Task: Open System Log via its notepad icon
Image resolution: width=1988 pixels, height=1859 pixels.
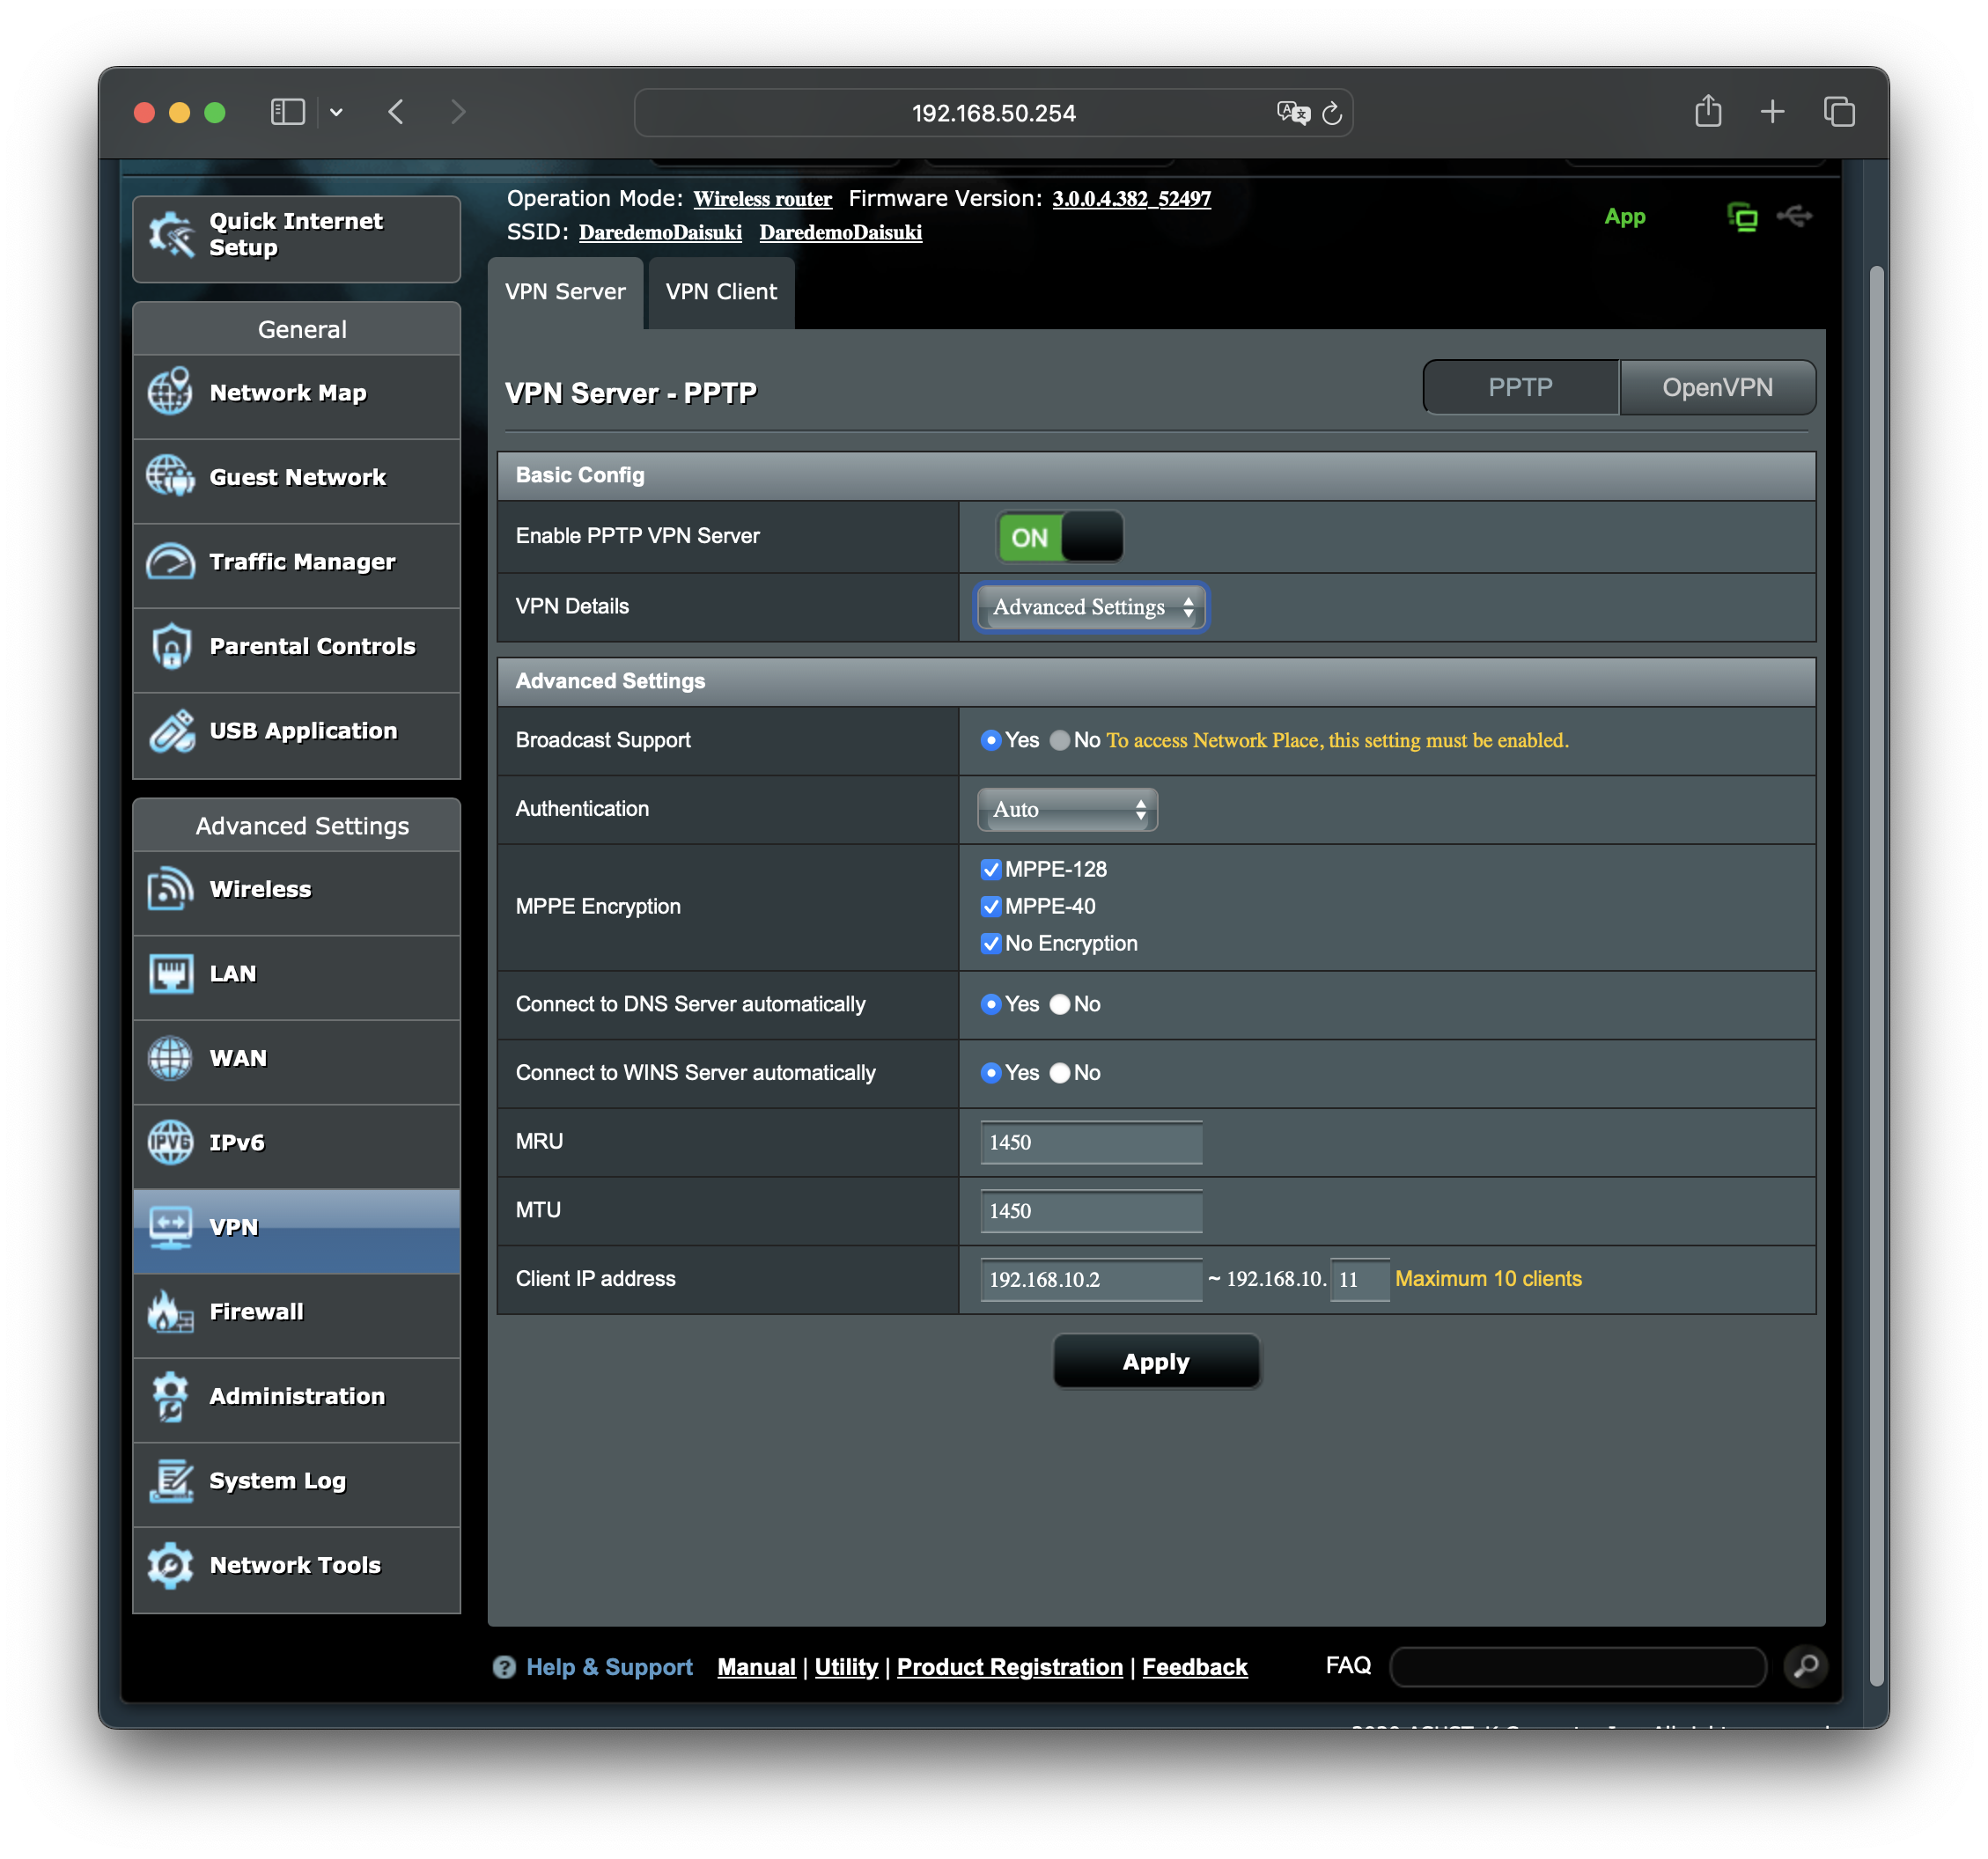Action: (x=170, y=1480)
